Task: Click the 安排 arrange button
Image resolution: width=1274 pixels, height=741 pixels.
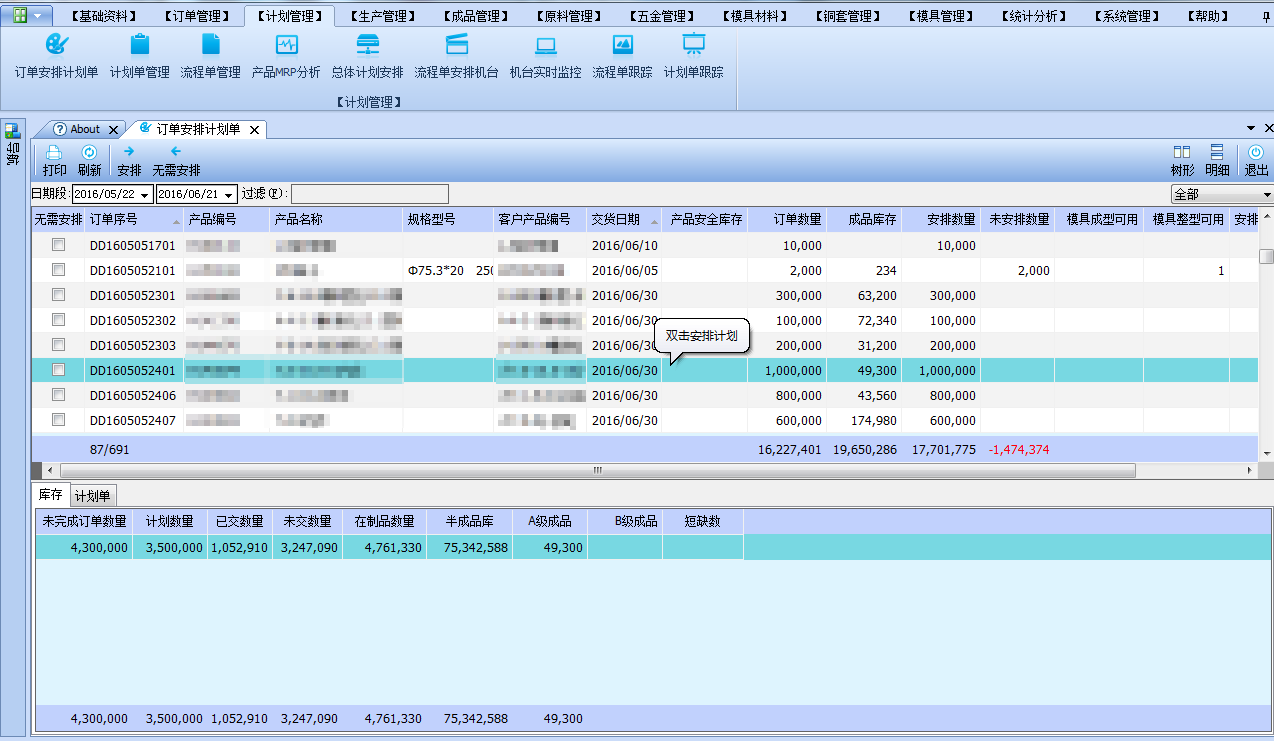Action: coord(129,160)
